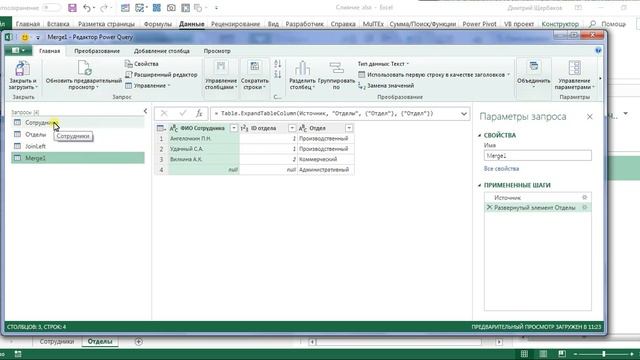The width and height of the screenshot is (640, 360).
Task: Click the Excel Undo icon
Action: pos(86,8)
